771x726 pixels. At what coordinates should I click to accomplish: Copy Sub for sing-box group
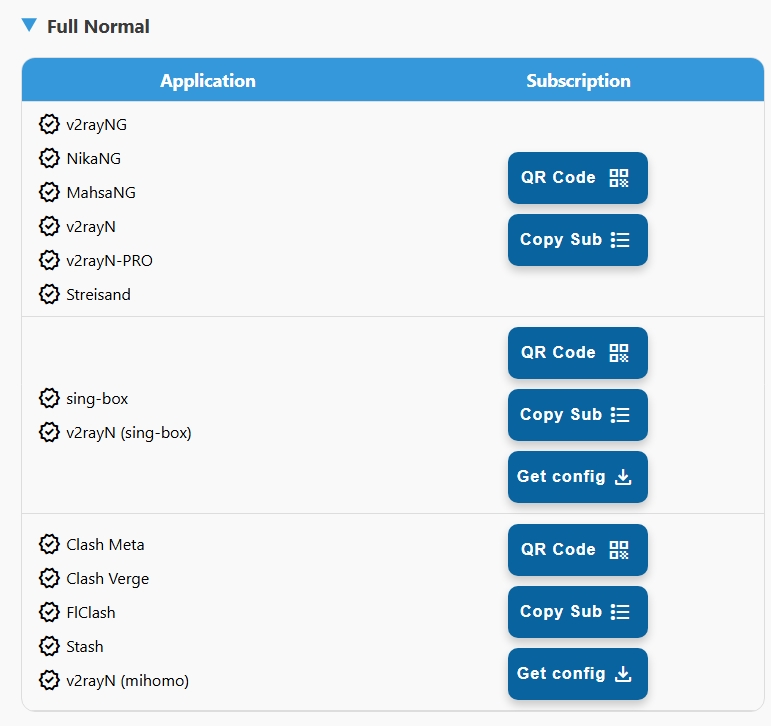pos(578,415)
